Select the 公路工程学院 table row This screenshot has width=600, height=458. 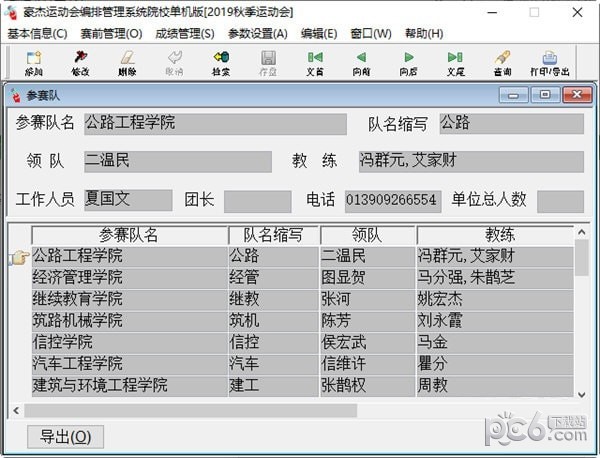pos(302,256)
